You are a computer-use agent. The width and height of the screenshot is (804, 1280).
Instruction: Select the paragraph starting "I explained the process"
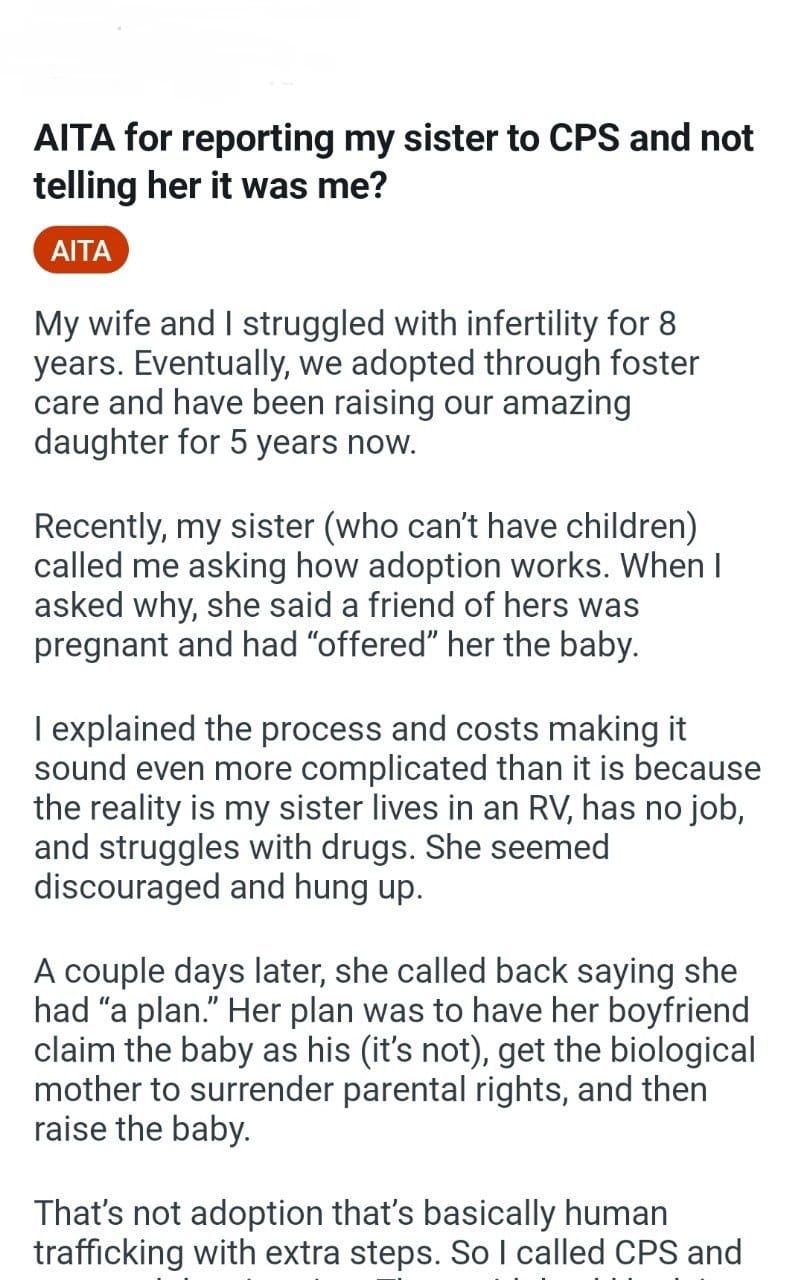396,808
